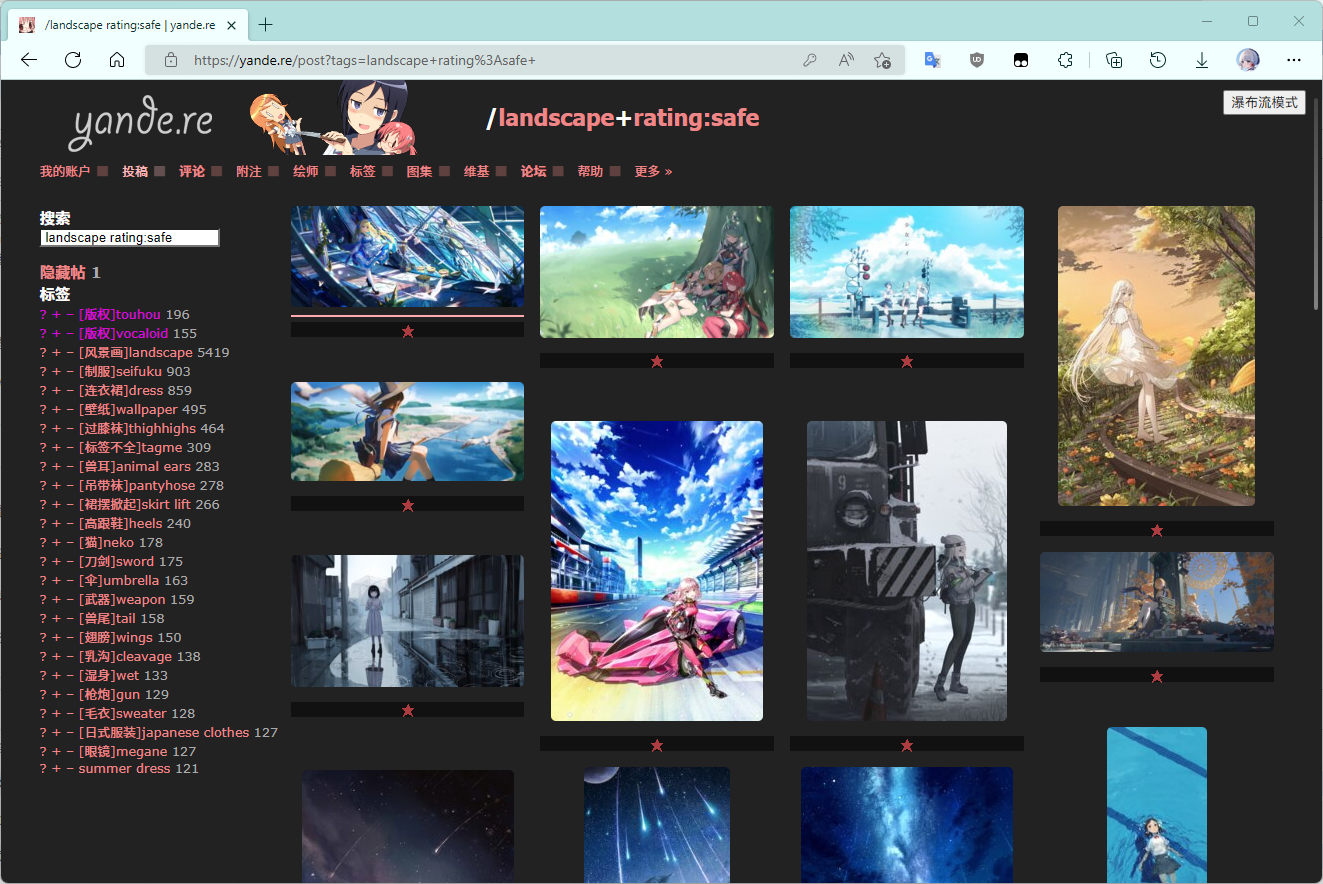Click the landscape tag in the header
The image size is (1323, 884).
click(556, 118)
